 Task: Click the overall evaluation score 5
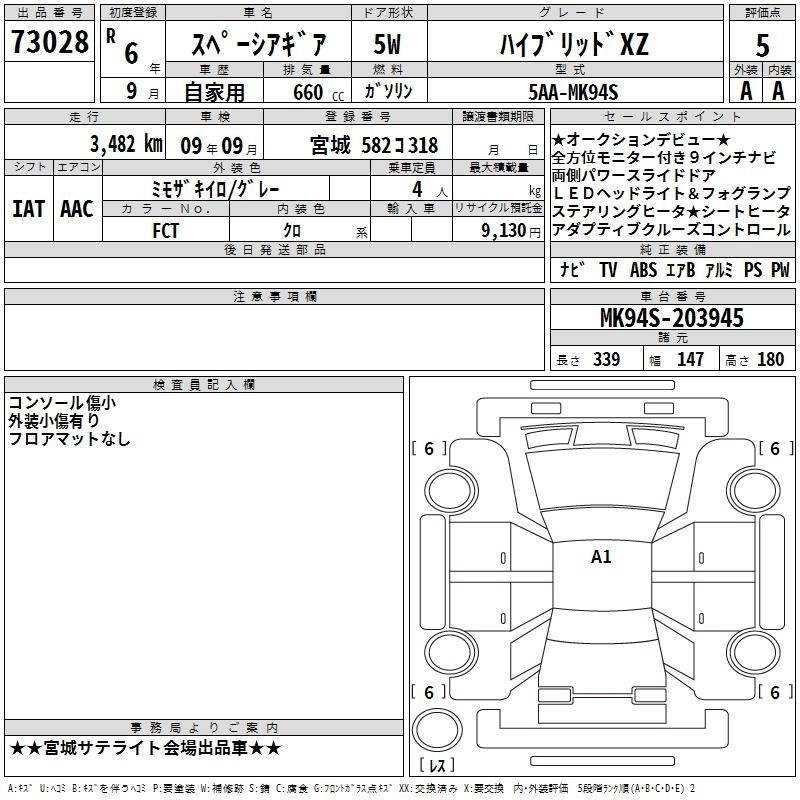(x=762, y=43)
